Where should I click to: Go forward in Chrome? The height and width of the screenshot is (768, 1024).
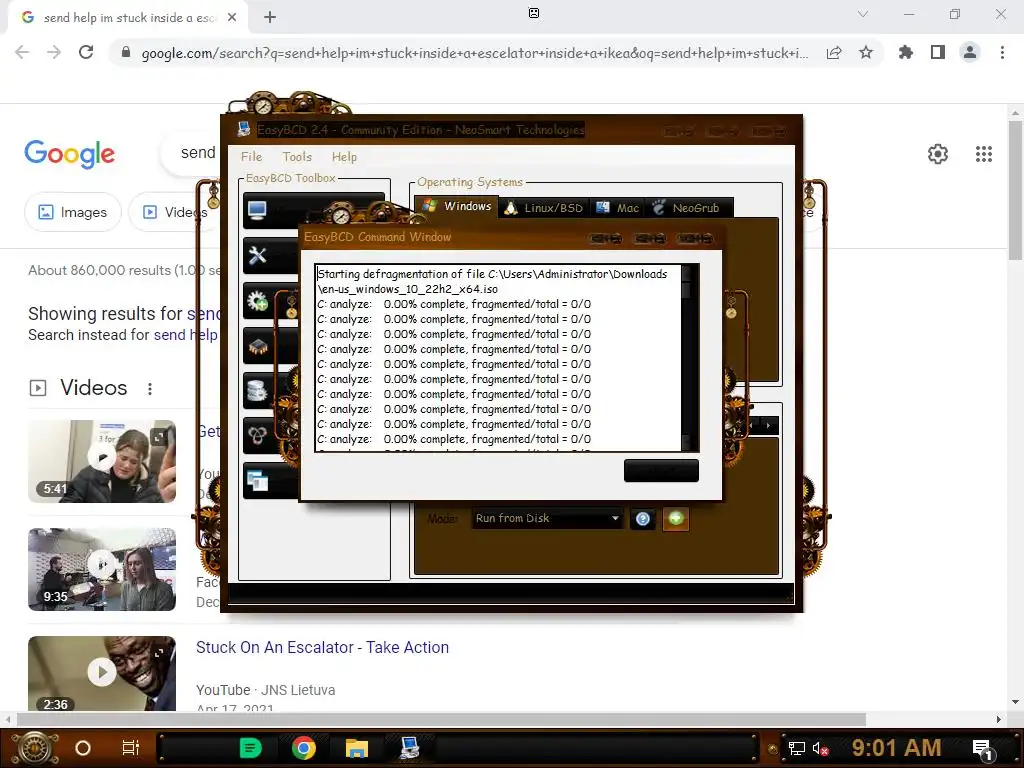coord(54,52)
